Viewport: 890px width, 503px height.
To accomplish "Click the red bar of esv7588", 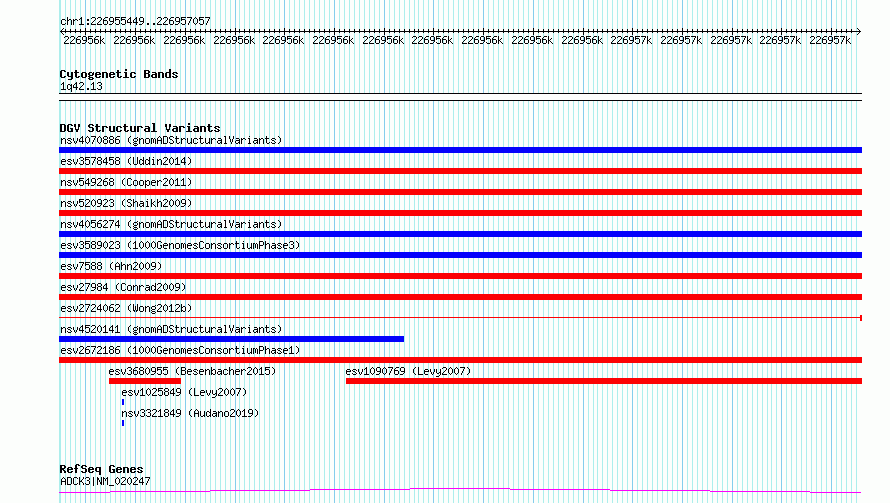I will pos(460,276).
